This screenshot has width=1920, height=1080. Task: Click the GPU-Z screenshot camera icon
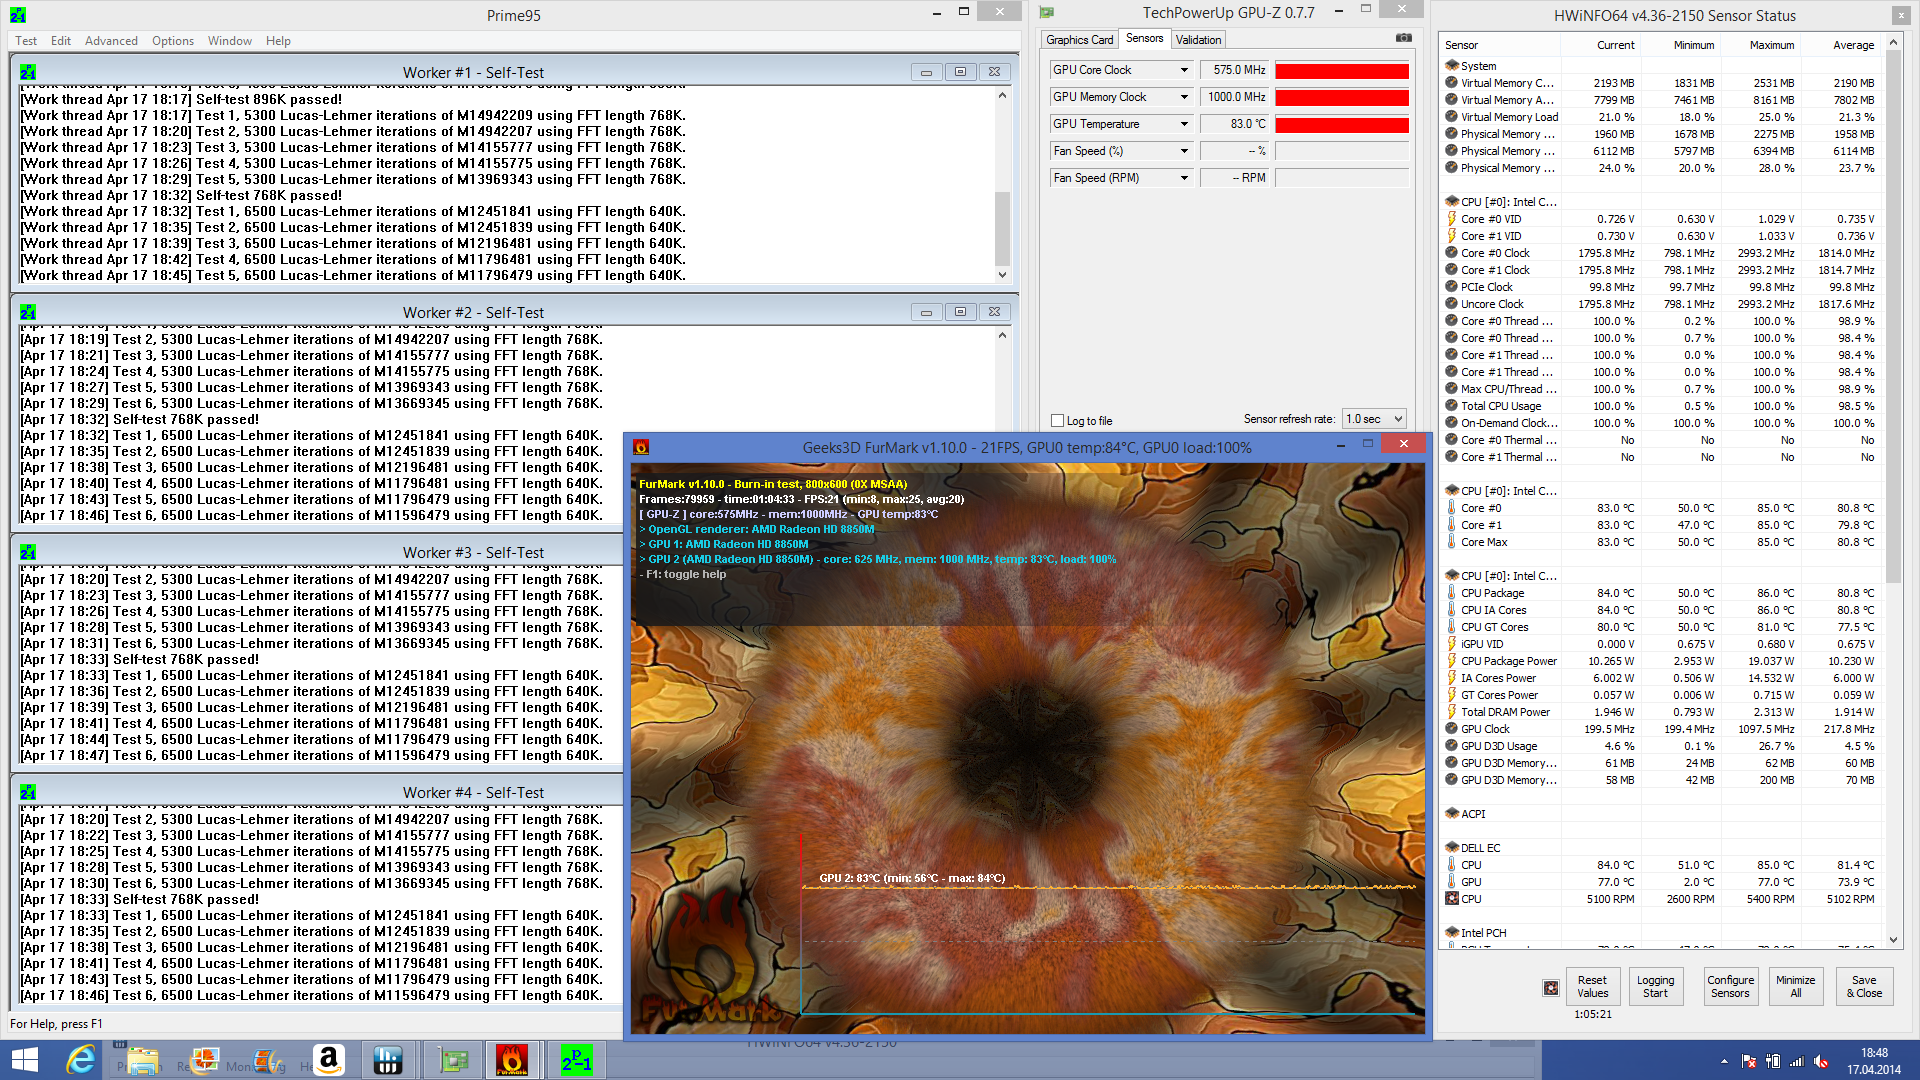(x=1403, y=38)
